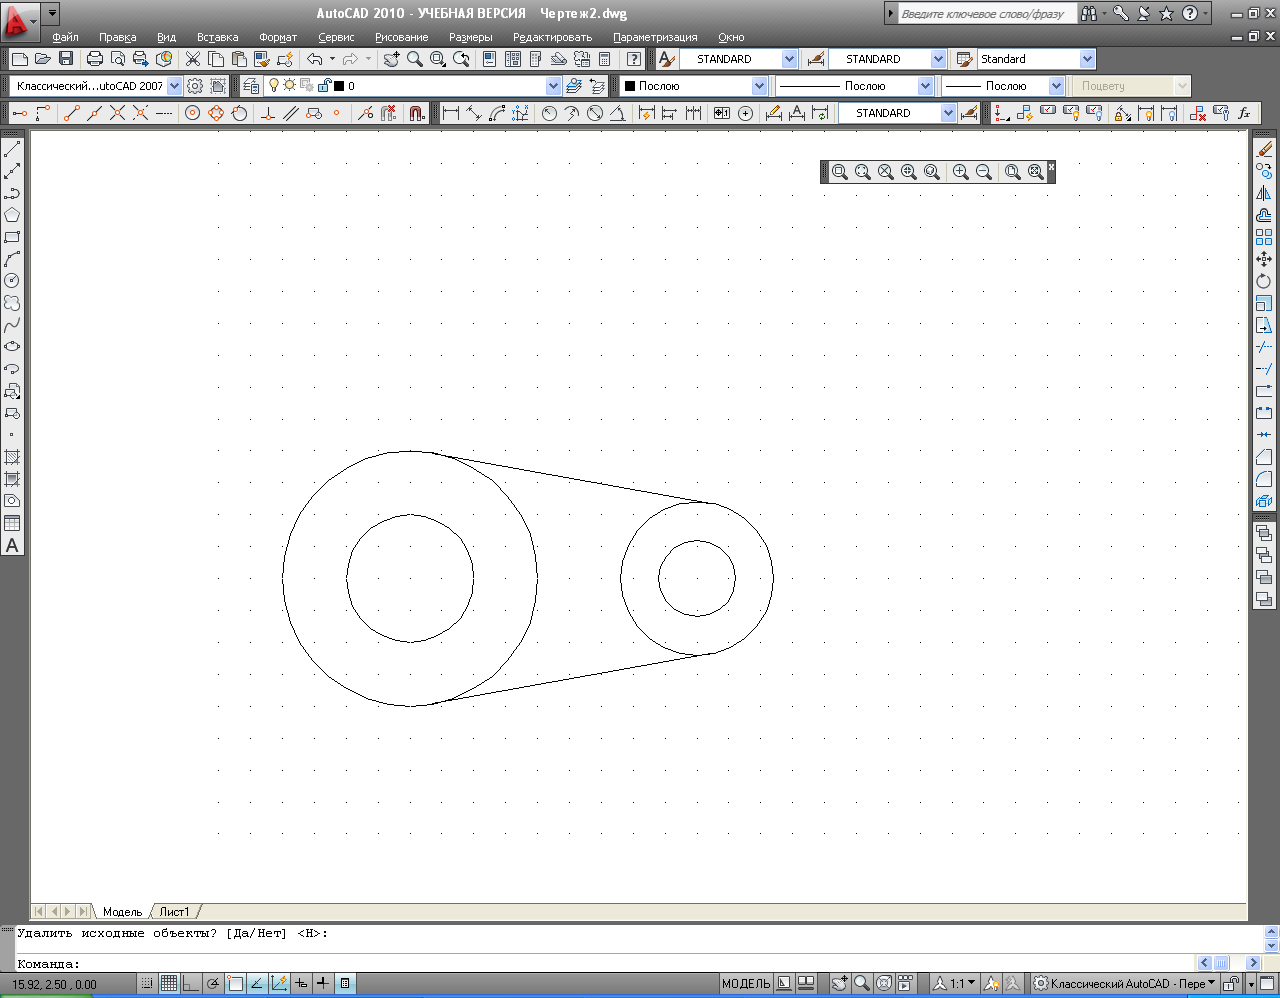Open the text style STANDARD dropdown
Screen dimensions: 1280x998
pos(789,59)
